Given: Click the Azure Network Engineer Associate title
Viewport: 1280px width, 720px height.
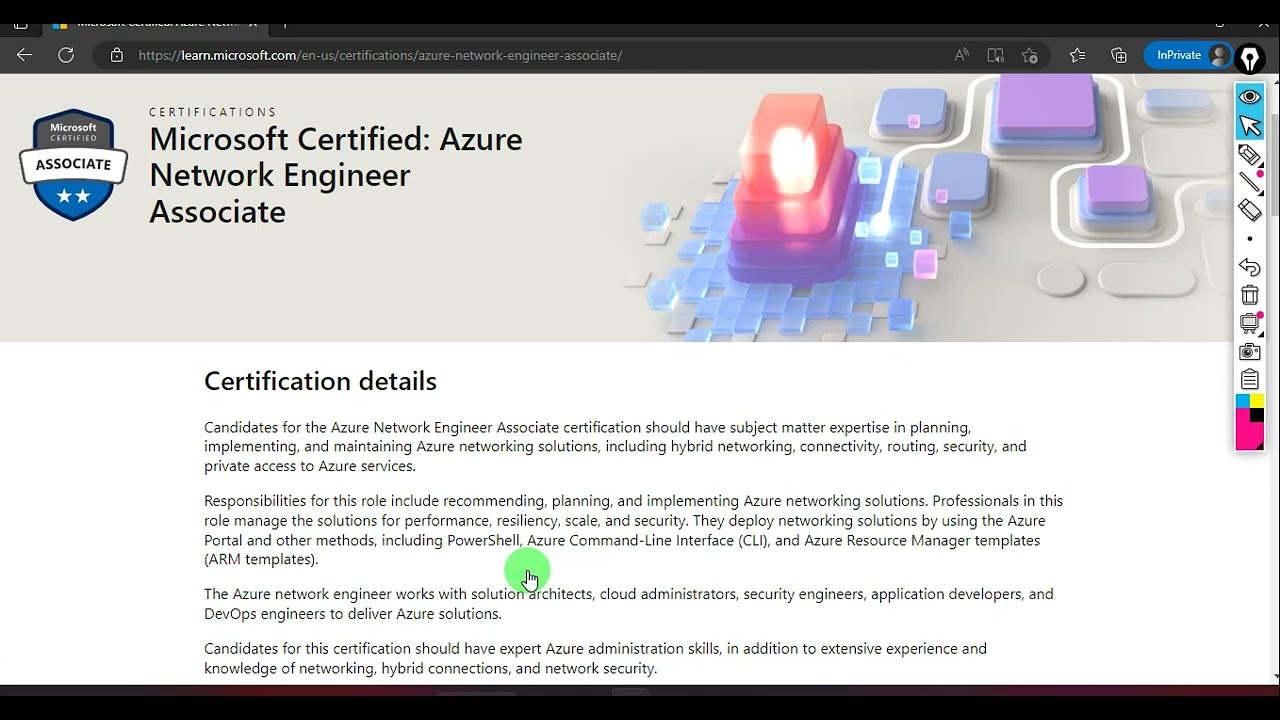Looking at the screenshot, I should [336, 175].
